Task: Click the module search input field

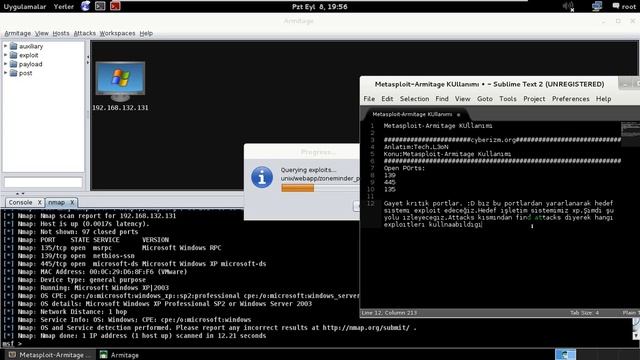Action: pyautogui.click(x=43, y=182)
